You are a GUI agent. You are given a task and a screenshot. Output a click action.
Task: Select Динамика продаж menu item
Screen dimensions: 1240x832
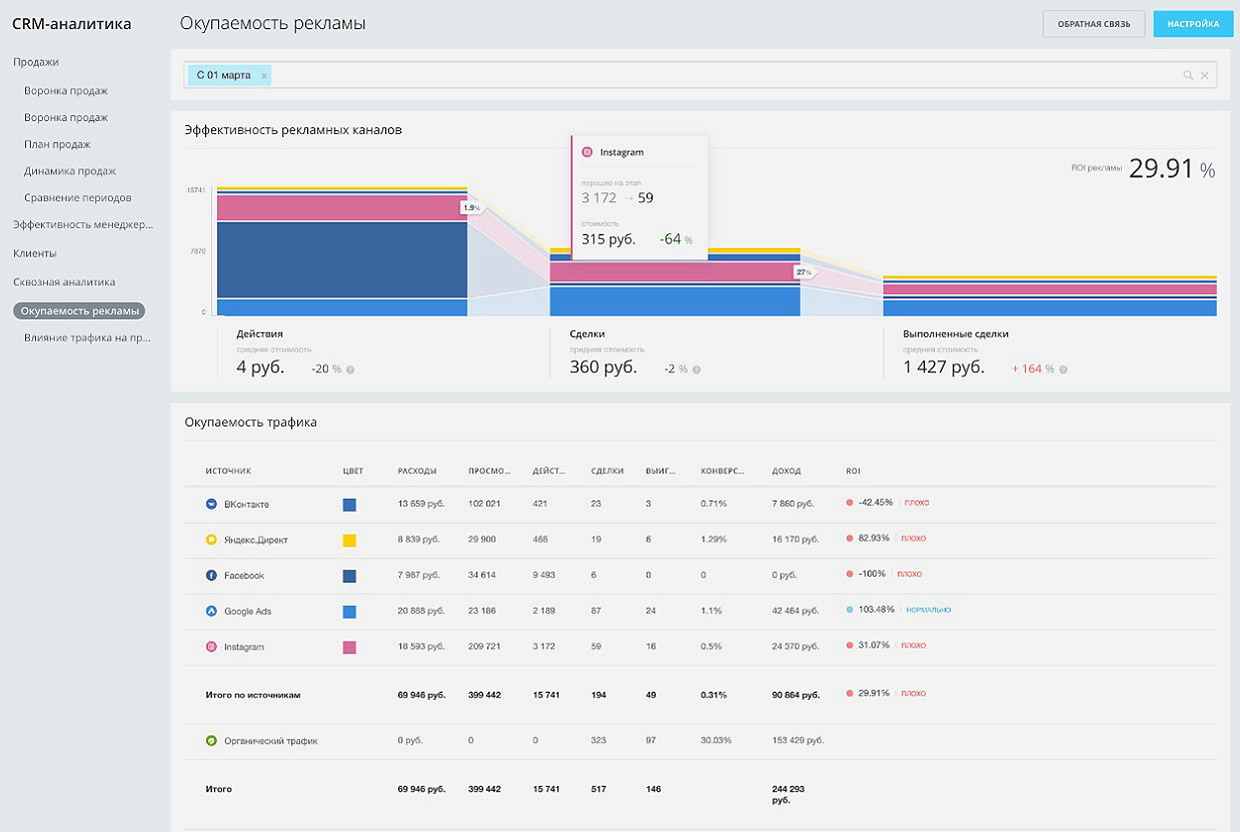tap(69, 171)
